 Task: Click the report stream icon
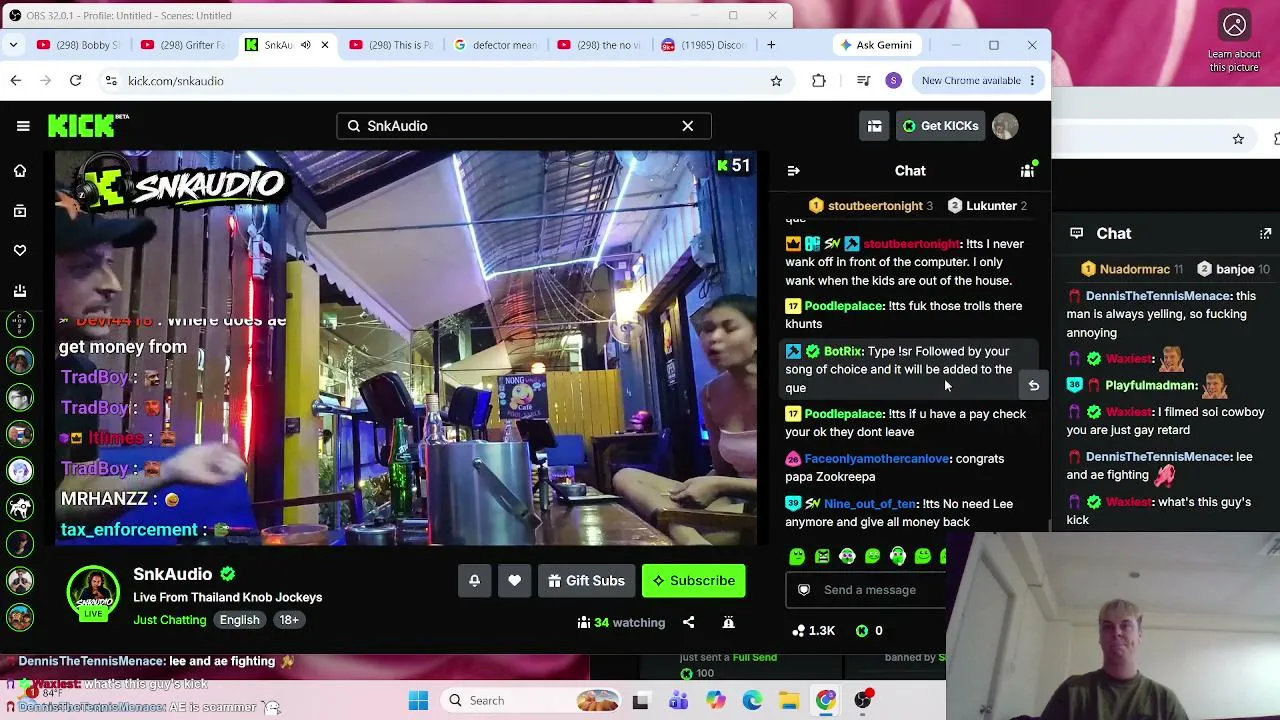point(728,622)
